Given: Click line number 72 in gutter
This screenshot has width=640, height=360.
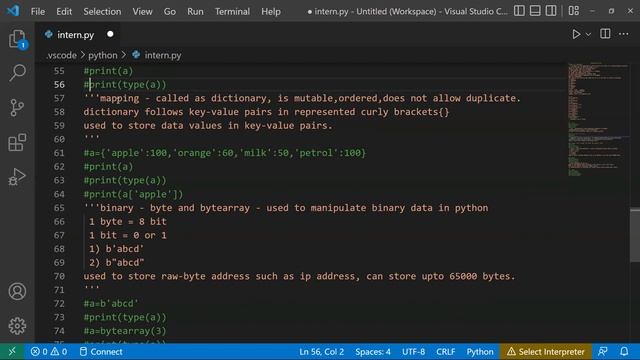Looking at the screenshot, I should (x=59, y=303).
